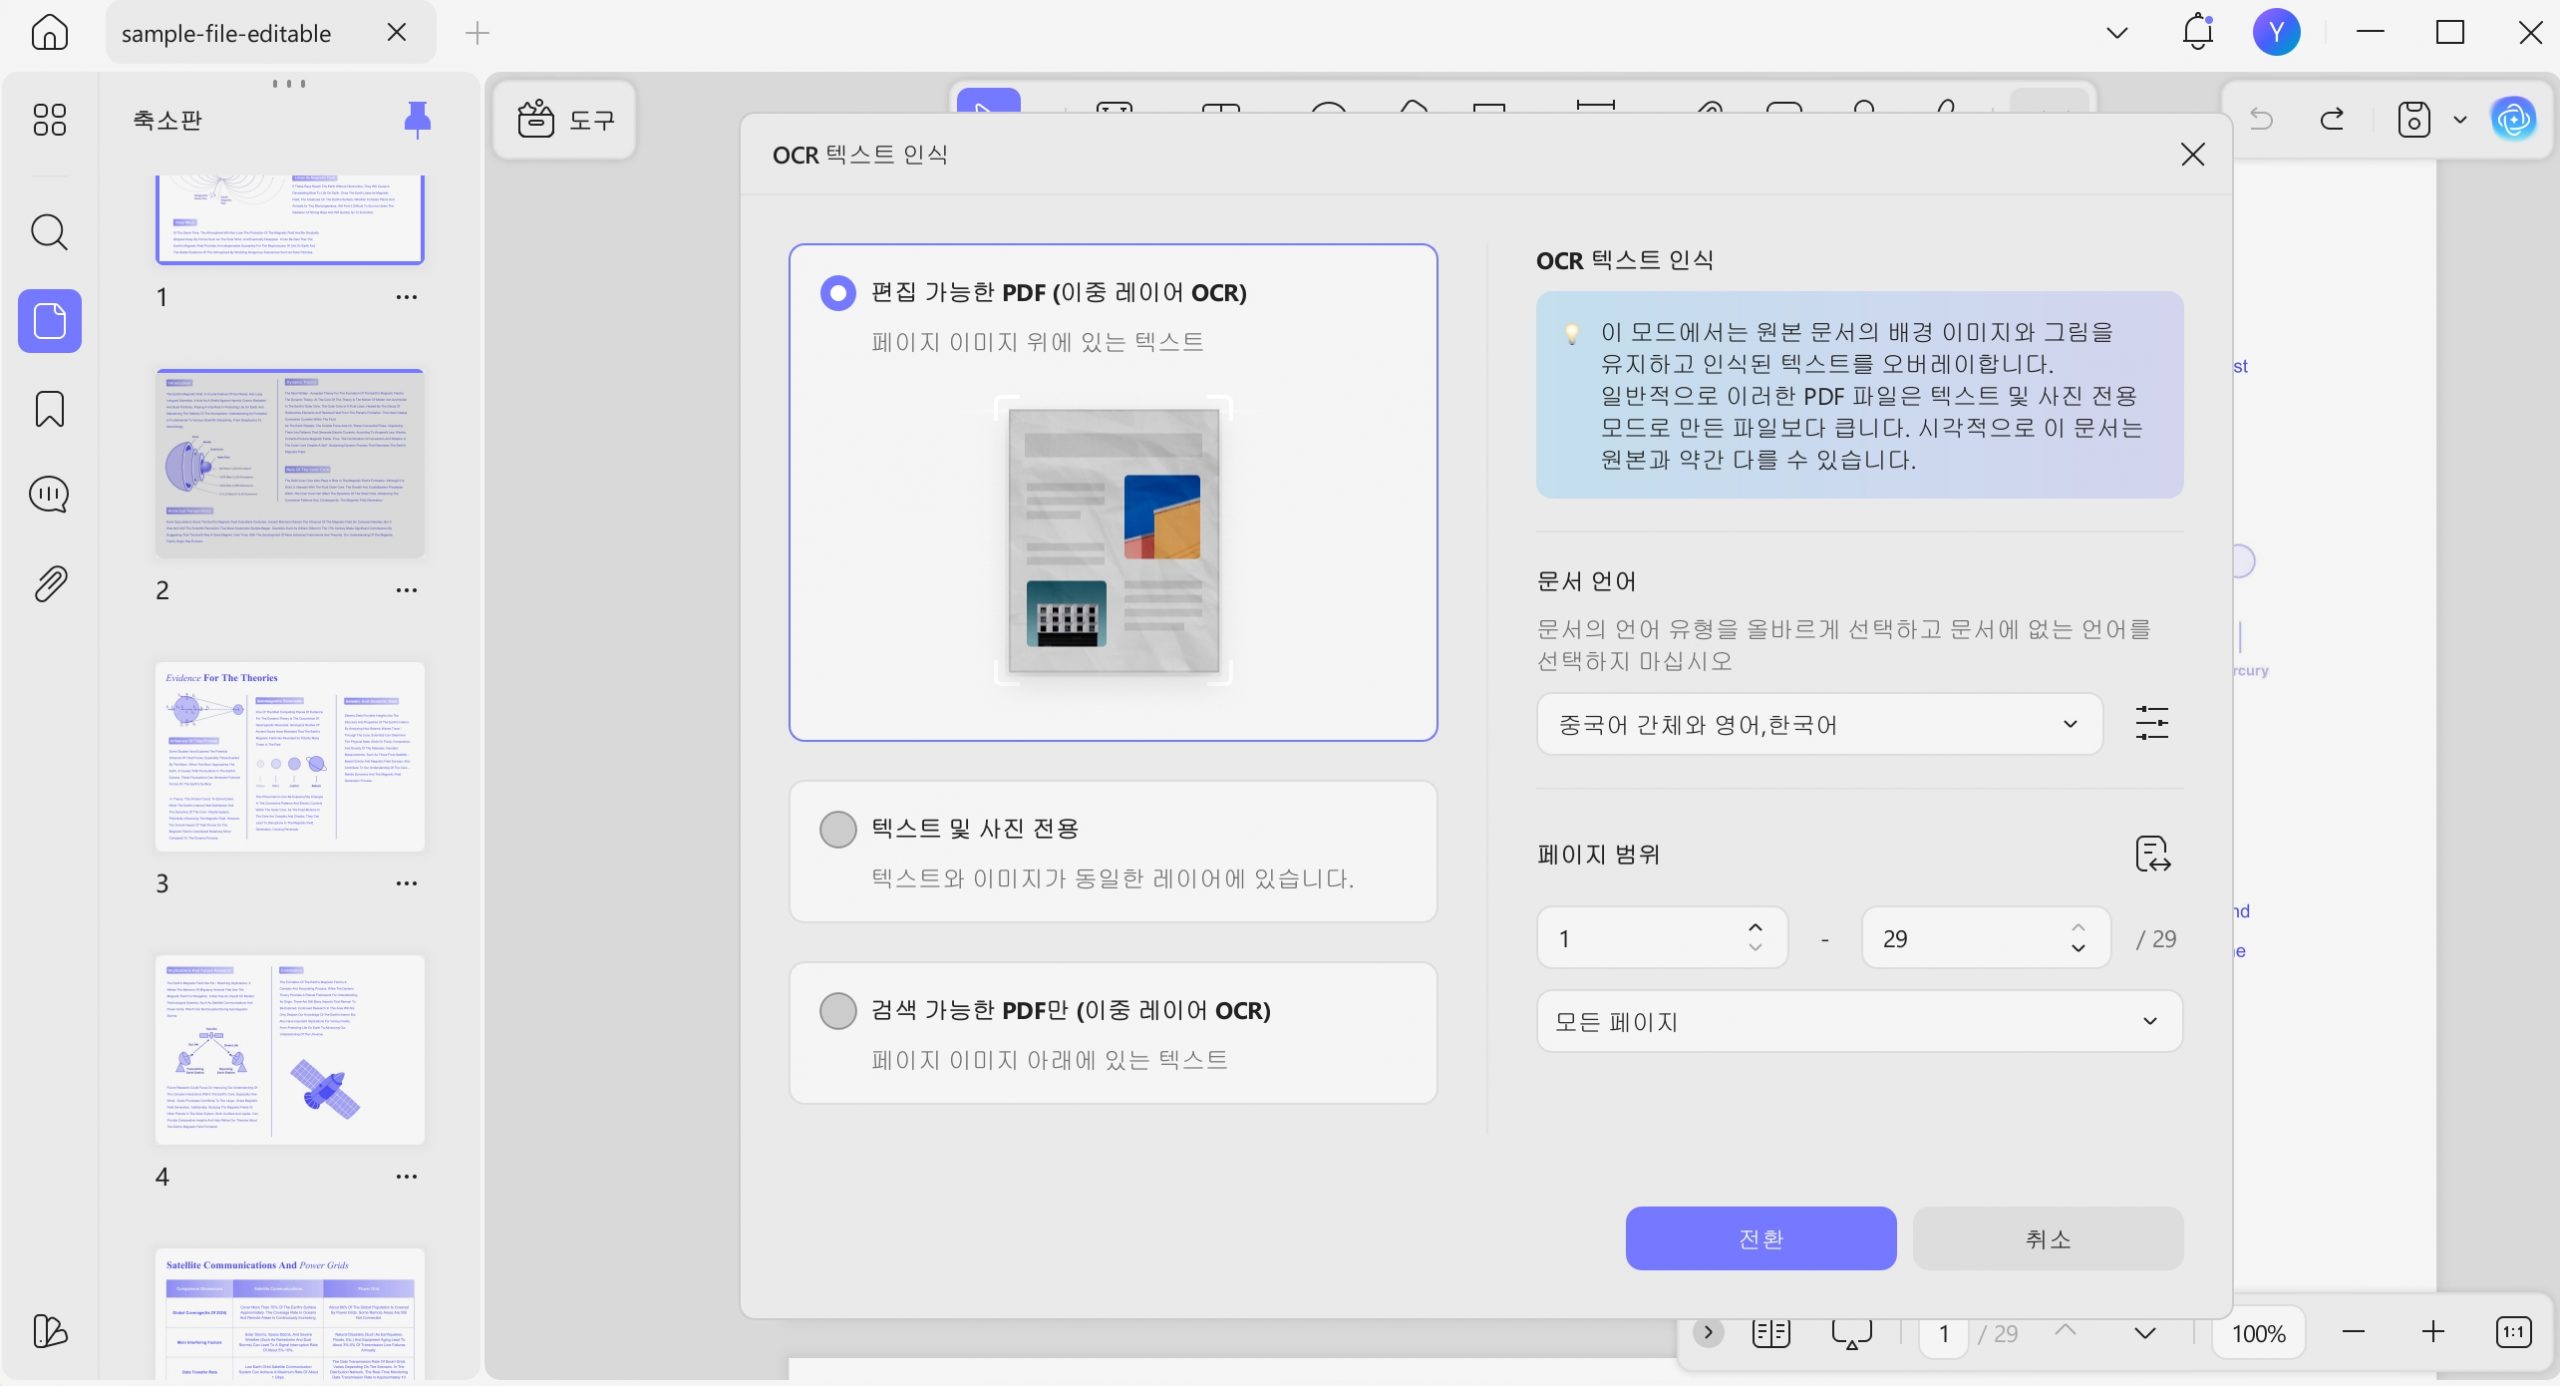Open the 도구 tools menu
Viewport: 2560px width, 1386px height.
(565, 120)
